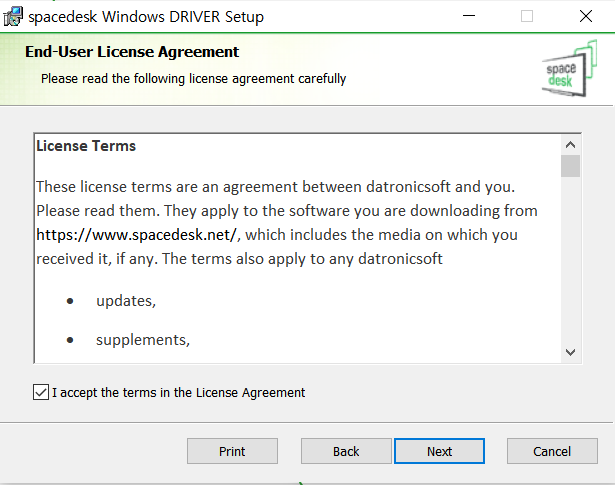Click the 'spacedesk Windows DRIVER Setup' title text
Viewport: 615px width, 485px height.
tap(146, 17)
